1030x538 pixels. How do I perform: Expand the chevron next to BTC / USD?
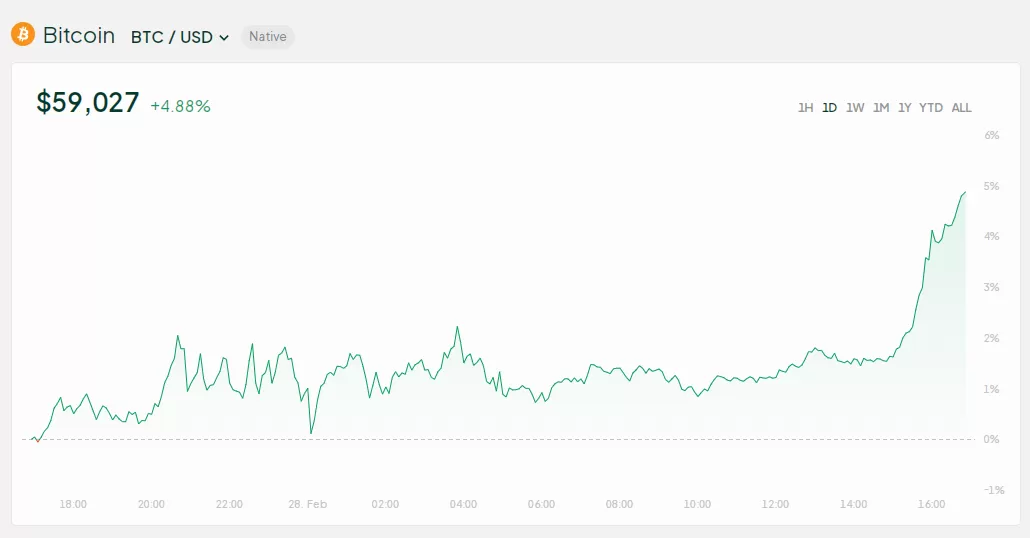point(224,38)
